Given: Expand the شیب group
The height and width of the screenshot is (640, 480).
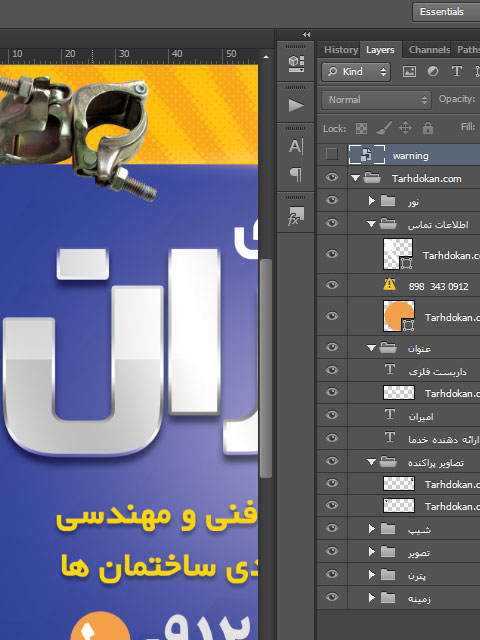Looking at the screenshot, I should (371, 529).
